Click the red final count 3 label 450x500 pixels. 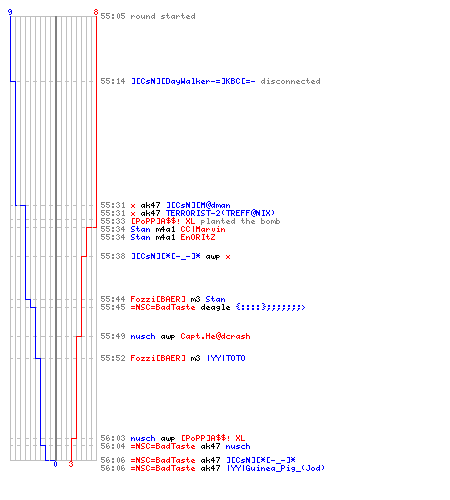(71, 464)
